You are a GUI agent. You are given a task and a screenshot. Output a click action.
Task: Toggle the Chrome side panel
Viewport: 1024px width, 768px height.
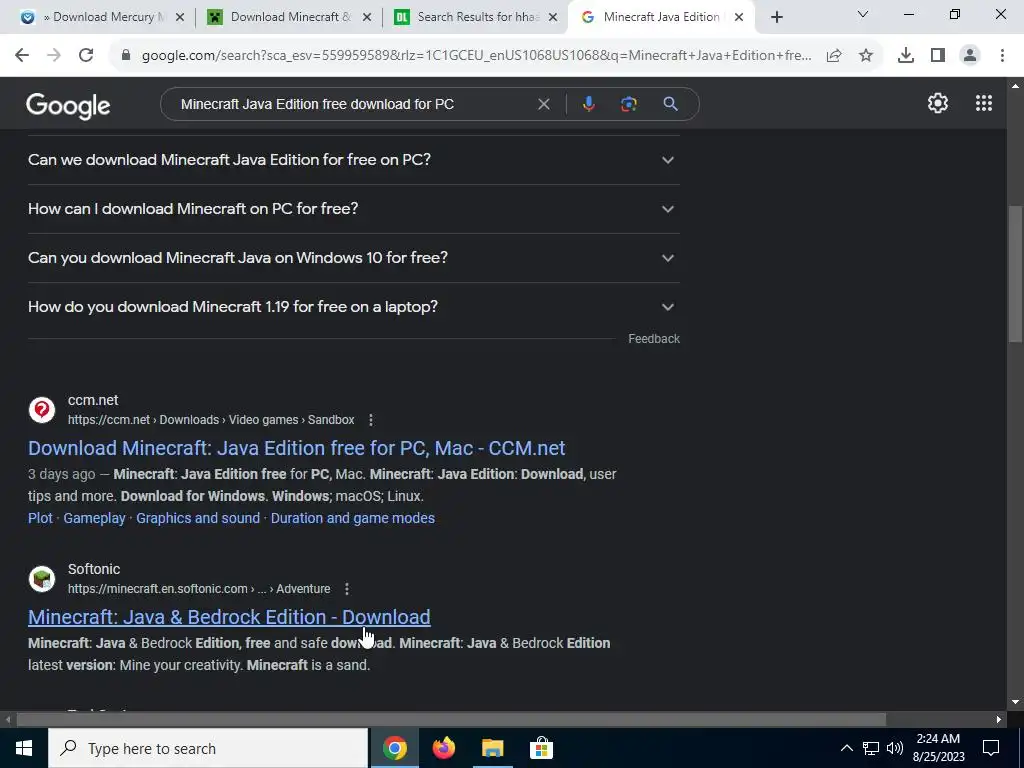pyautogui.click(x=938, y=56)
